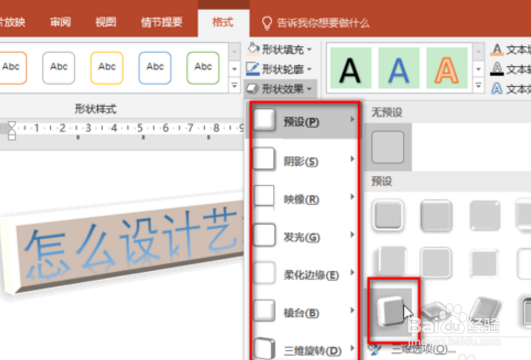Click the text effects A icon
The image size is (531, 360).
pyautogui.click(x=497, y=89)
